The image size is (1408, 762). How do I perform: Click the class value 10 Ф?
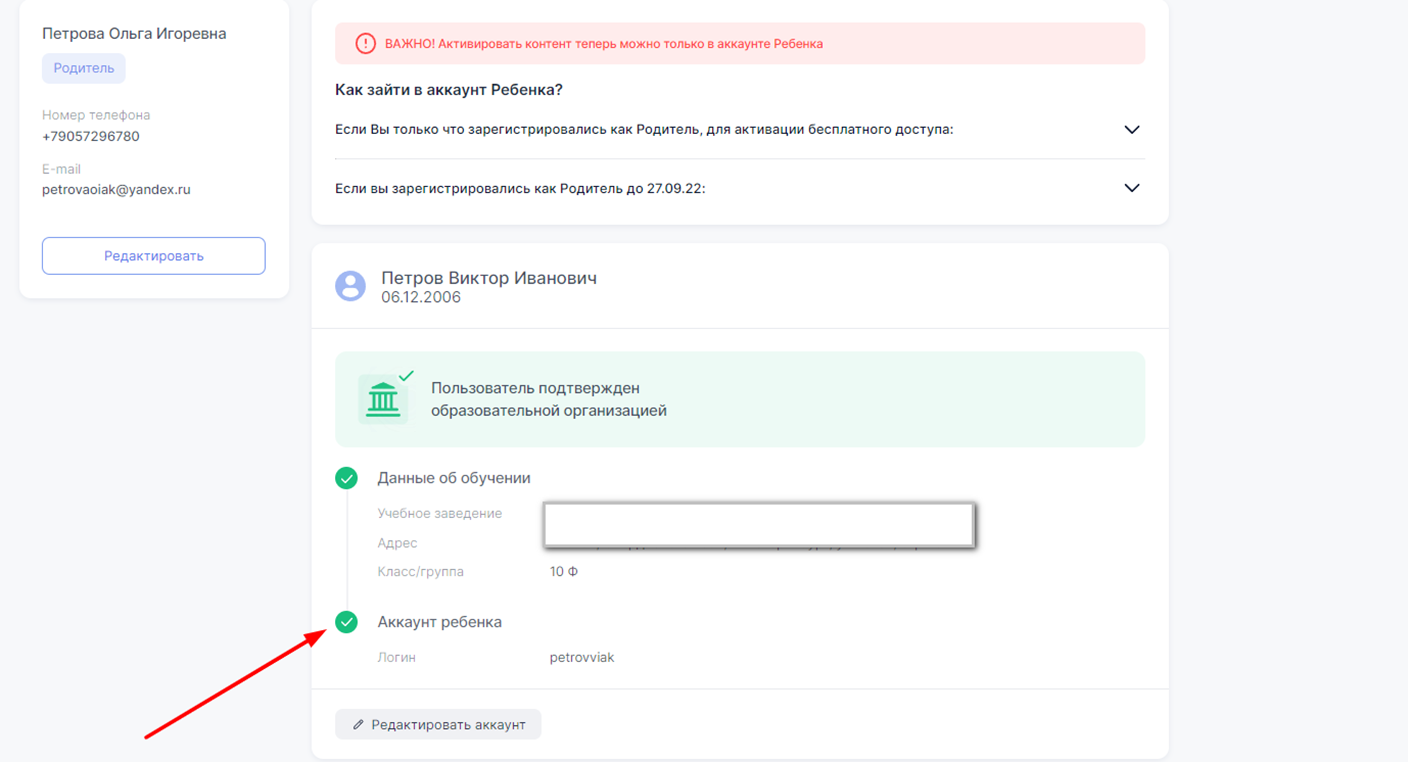(564, 572)
